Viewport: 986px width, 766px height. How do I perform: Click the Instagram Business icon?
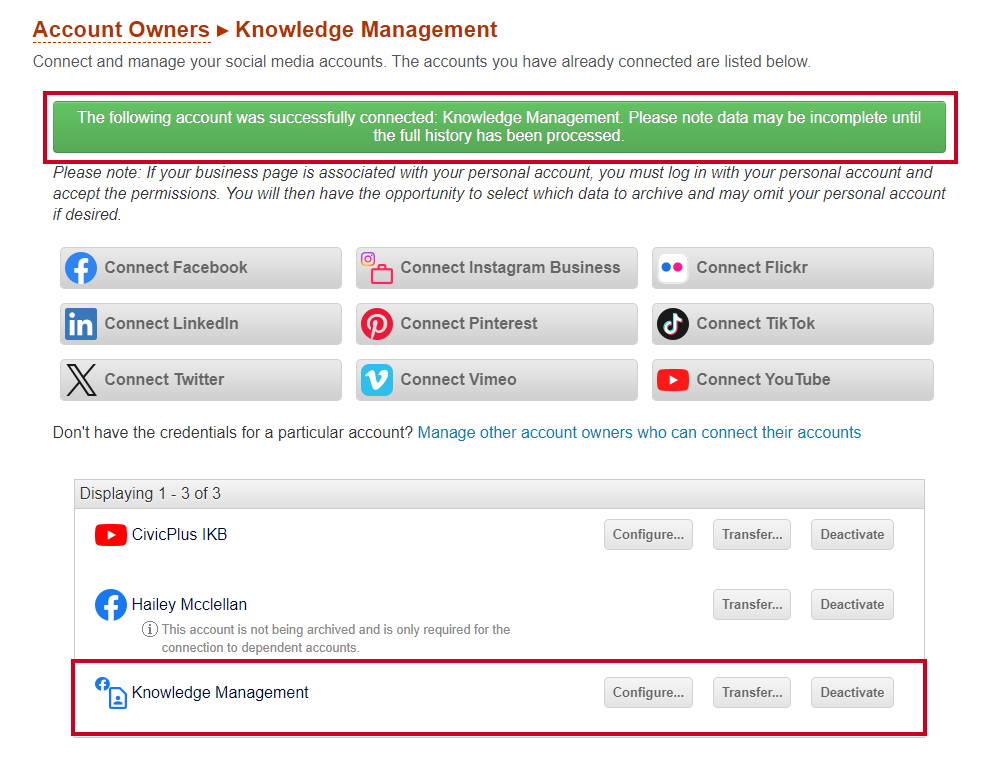click(377, 268)
